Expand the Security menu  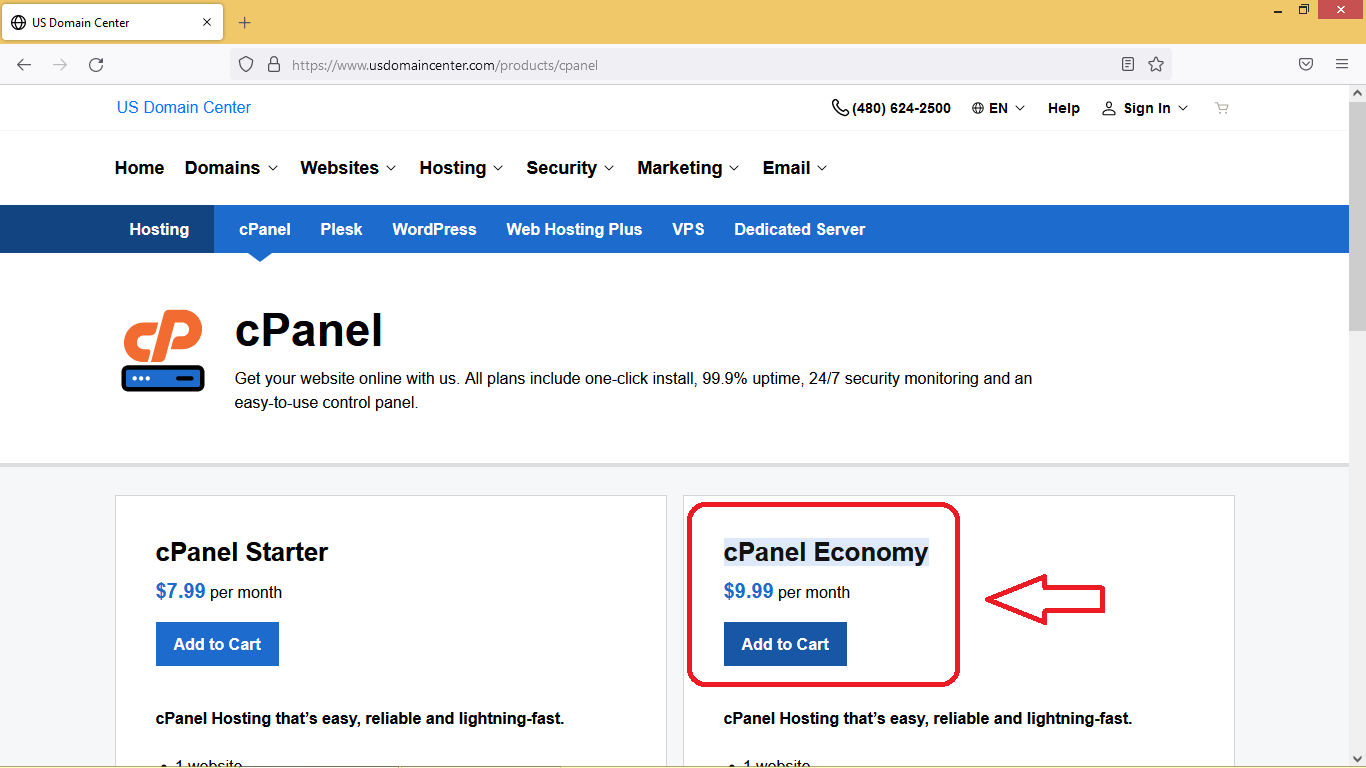(570, 168)
